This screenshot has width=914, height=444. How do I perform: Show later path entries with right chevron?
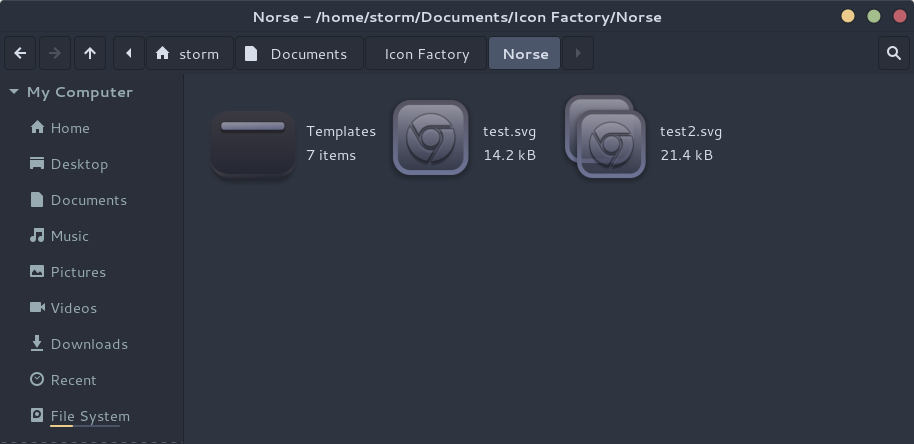click(x=578, y=54)
